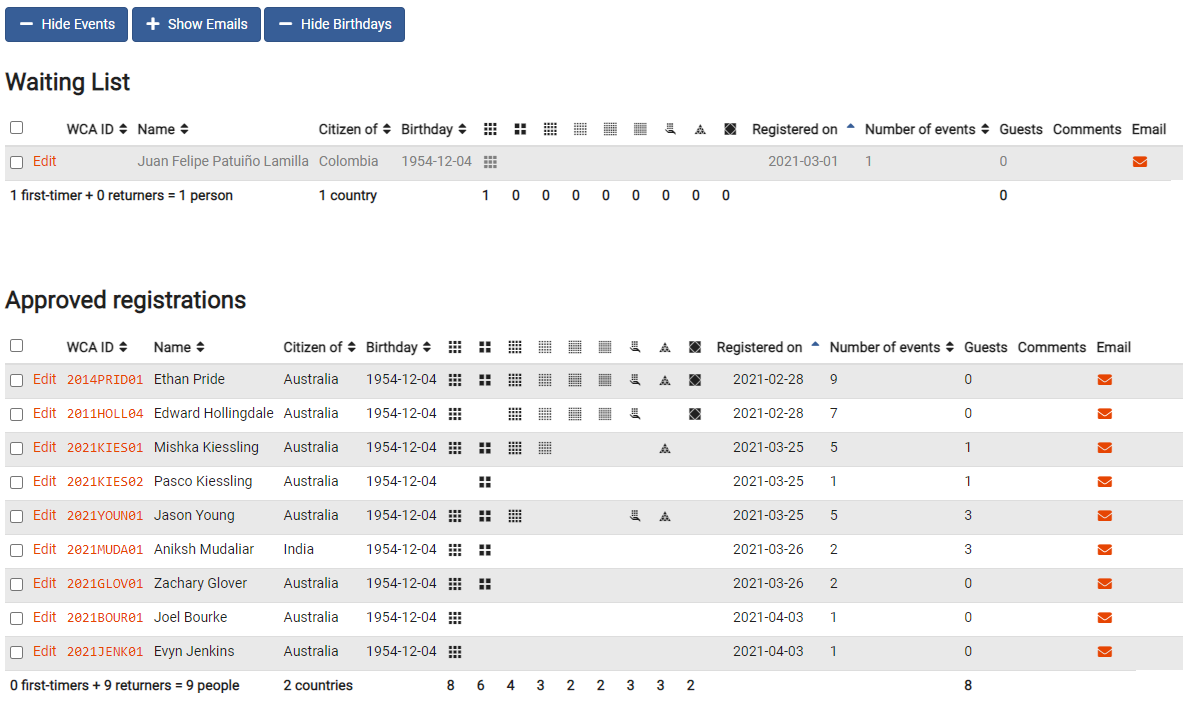Open email icon for Juan Felipe Patuiño Lamilla
This screenshot has width=1183, height=713.
point(1140,161)
